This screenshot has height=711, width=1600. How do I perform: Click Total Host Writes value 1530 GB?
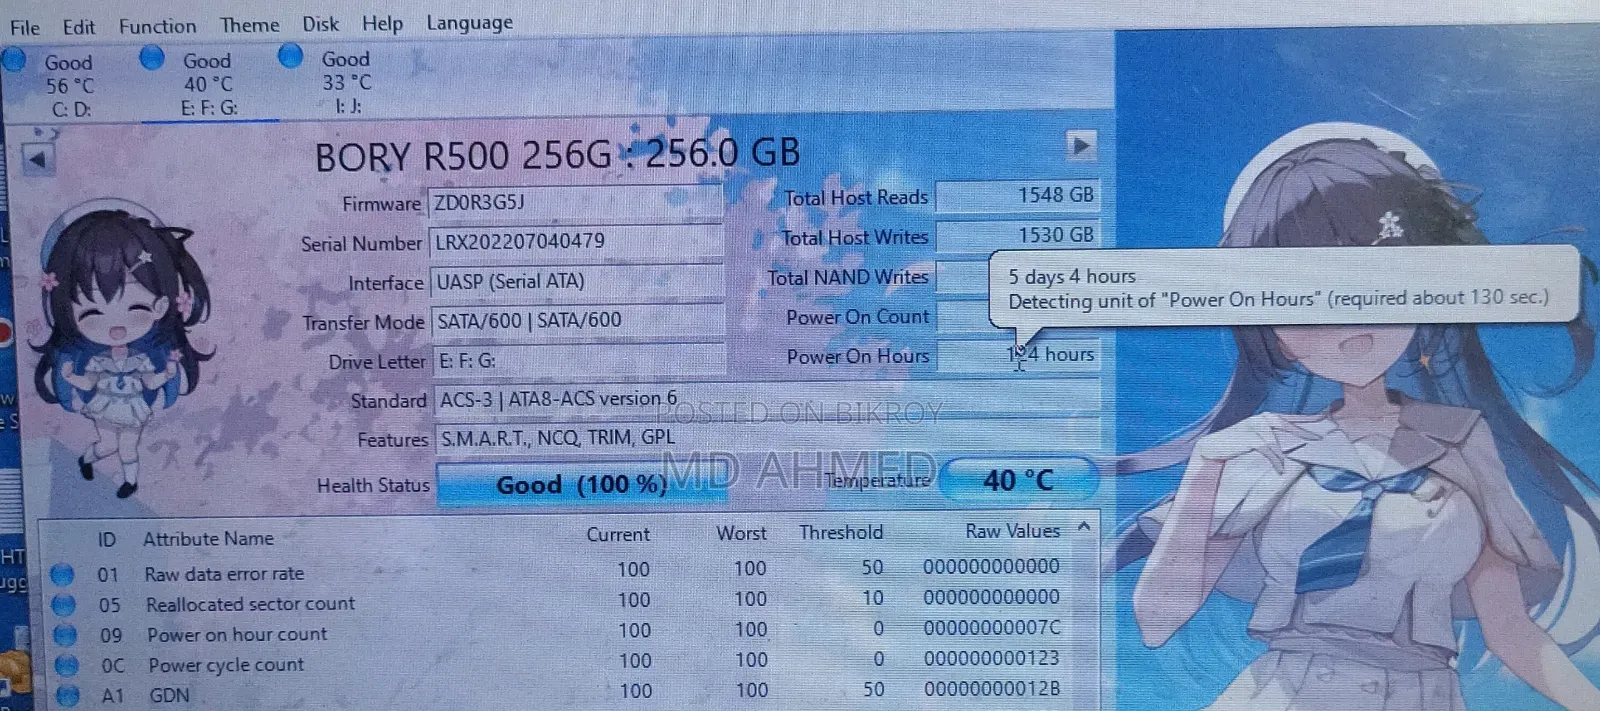[x=1017, y=235]
